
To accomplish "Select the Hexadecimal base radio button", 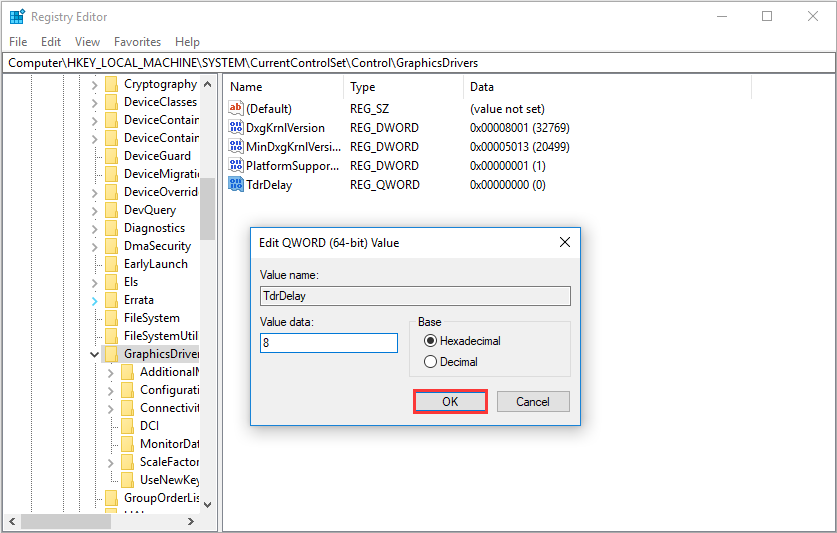I will [430, 341].
